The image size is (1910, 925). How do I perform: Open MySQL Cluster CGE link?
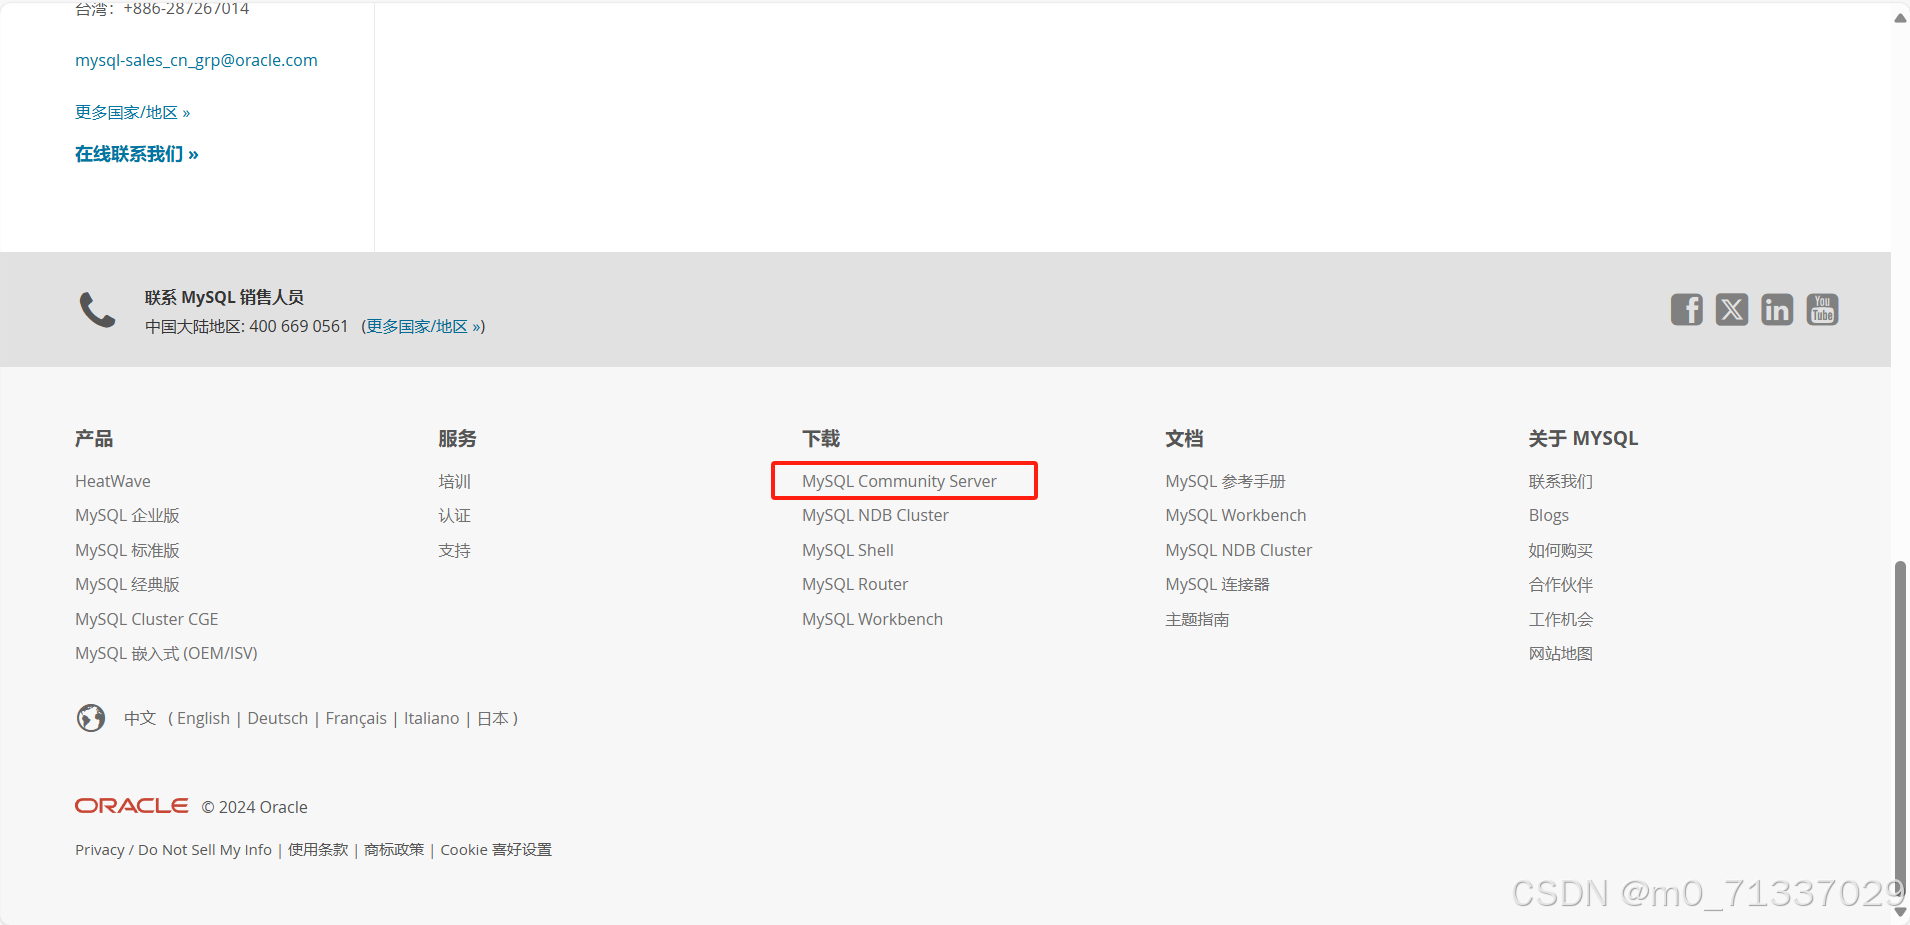click(x=146, y=619)
